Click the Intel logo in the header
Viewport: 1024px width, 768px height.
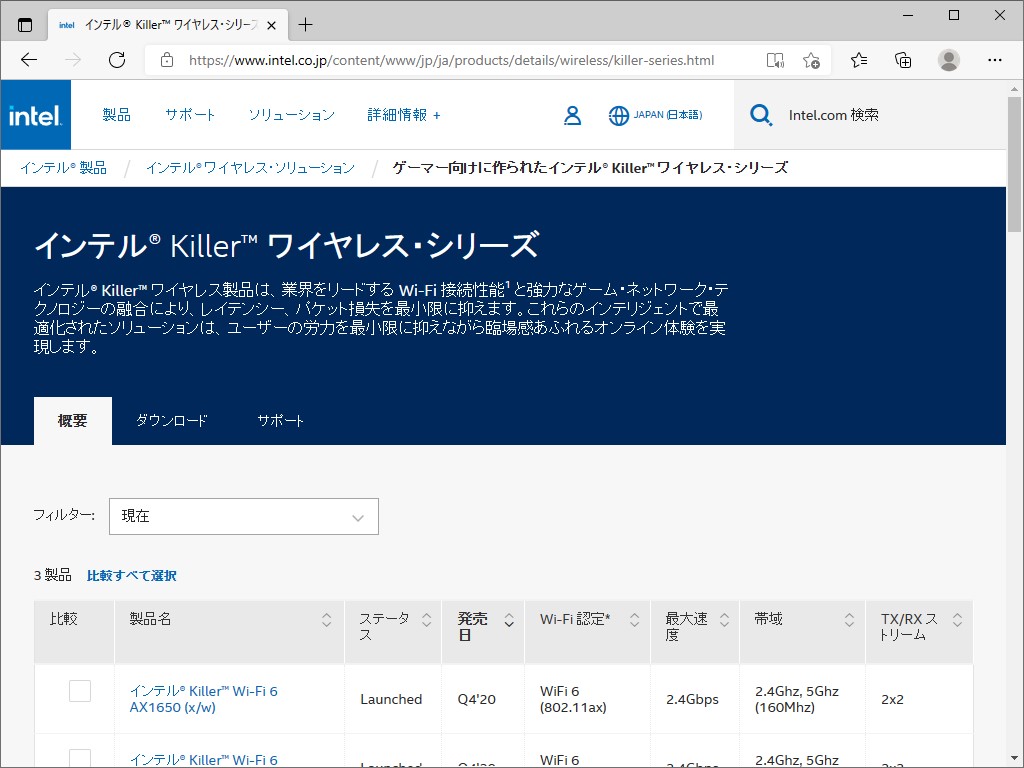point(36,114)
